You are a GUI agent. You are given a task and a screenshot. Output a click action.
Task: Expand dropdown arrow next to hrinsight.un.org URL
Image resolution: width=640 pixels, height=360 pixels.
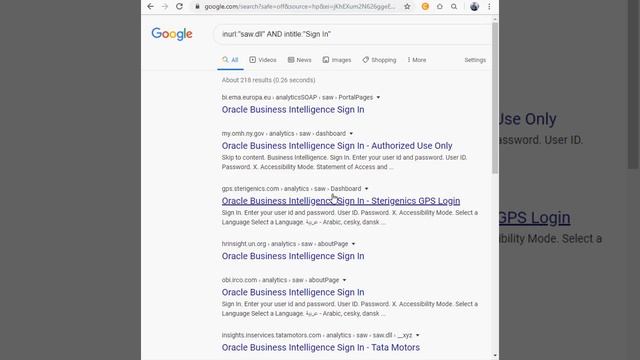[x=353, y=244]
